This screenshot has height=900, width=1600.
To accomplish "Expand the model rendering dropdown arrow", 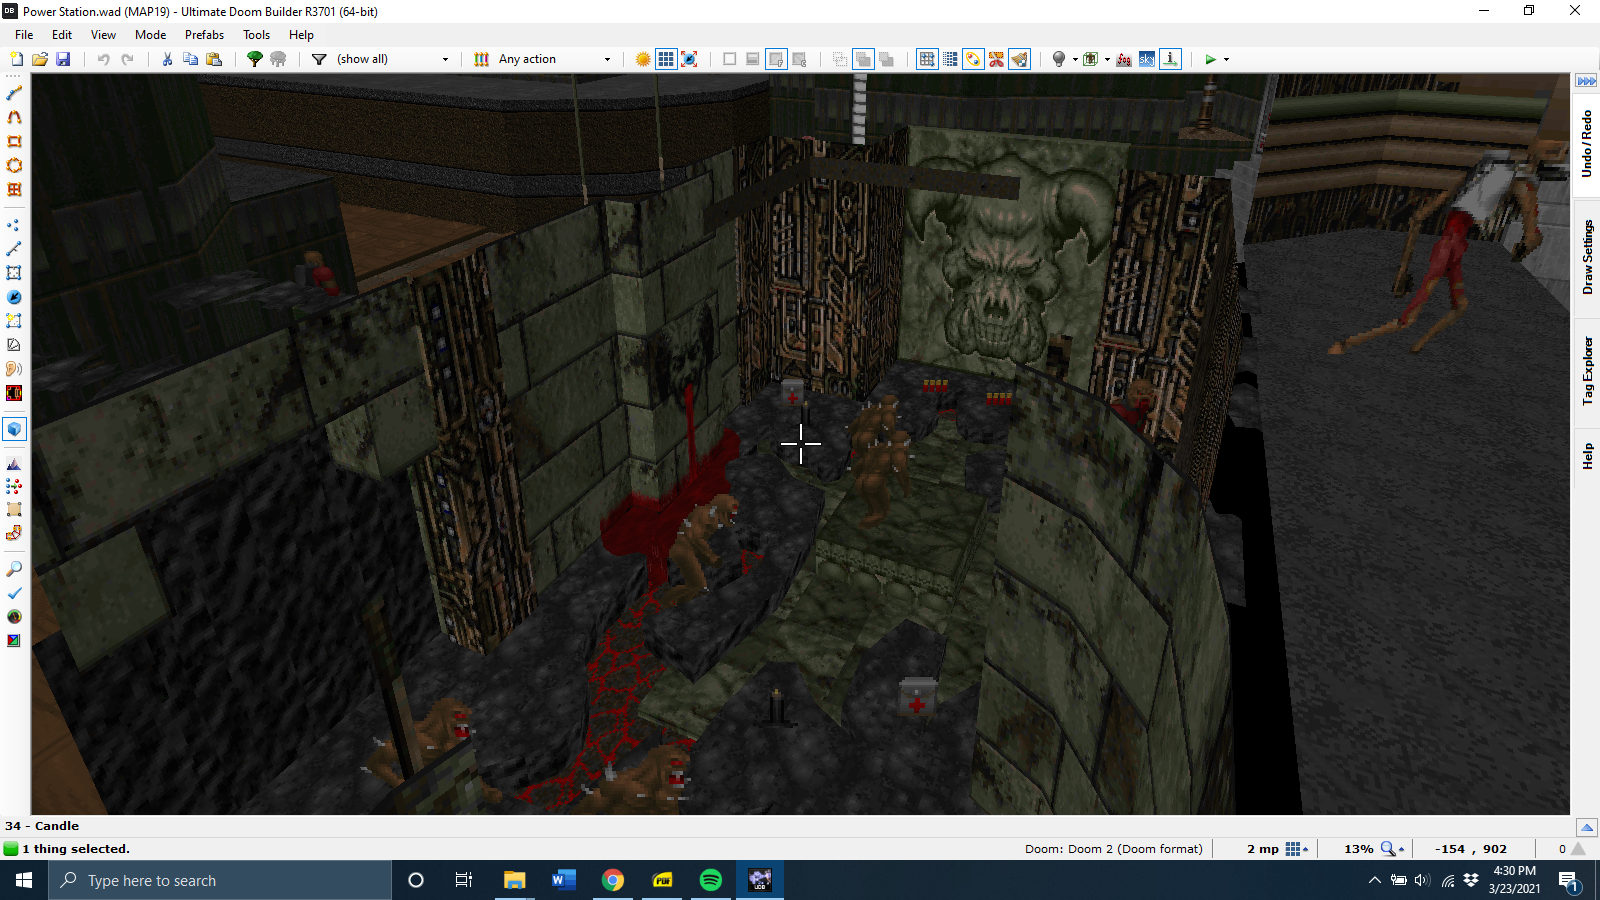I will (1107, 59).
